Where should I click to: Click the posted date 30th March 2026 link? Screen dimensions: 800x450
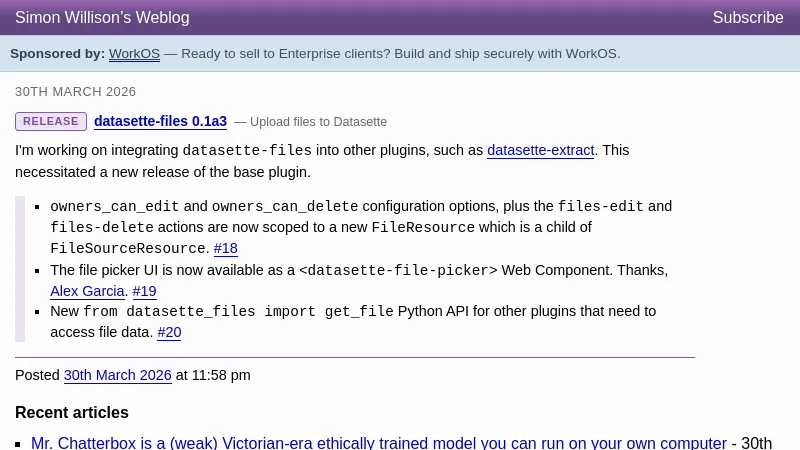(118, 376)
